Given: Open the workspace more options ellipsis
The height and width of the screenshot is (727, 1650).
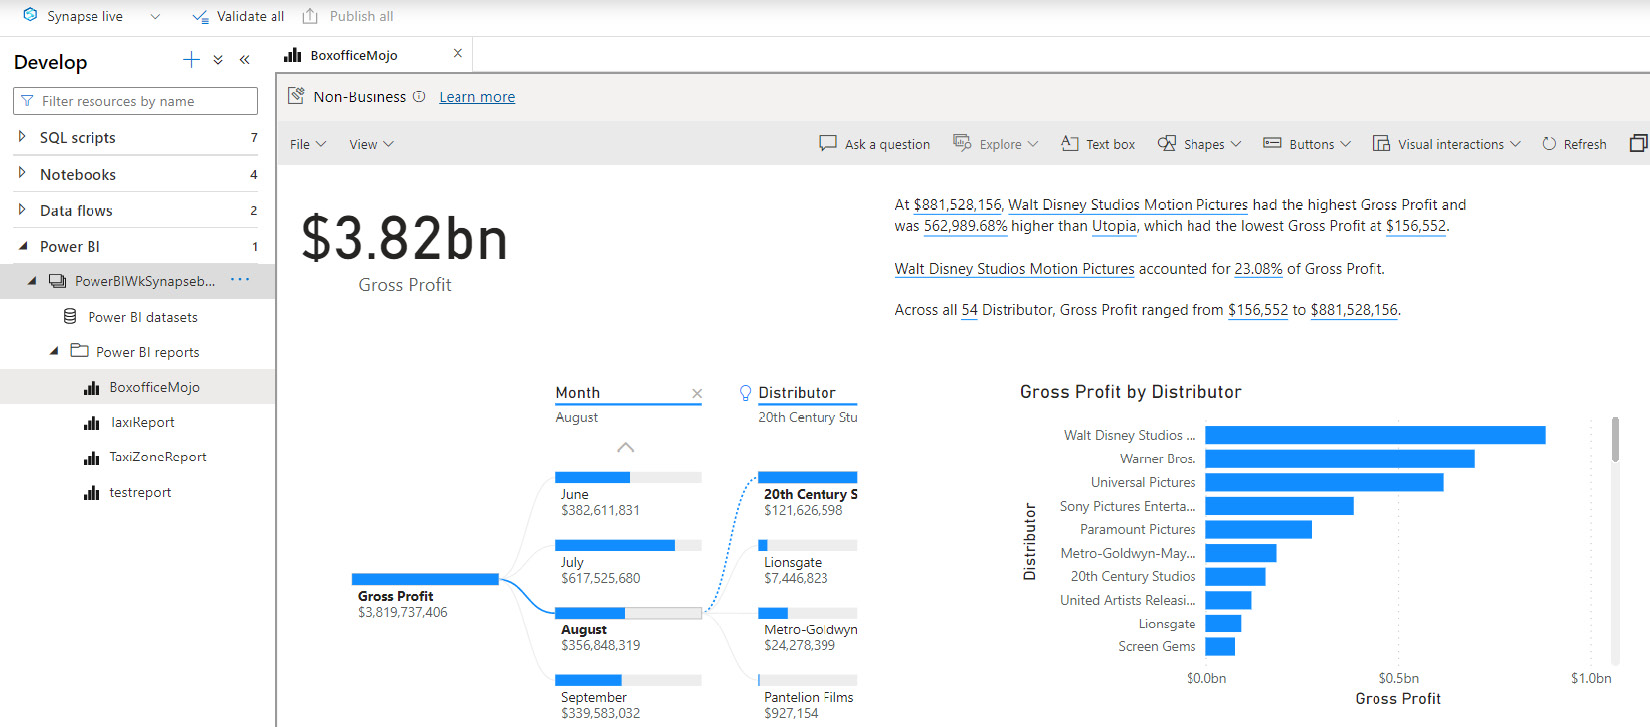Looking at the screenshot, I should [240, 280].
